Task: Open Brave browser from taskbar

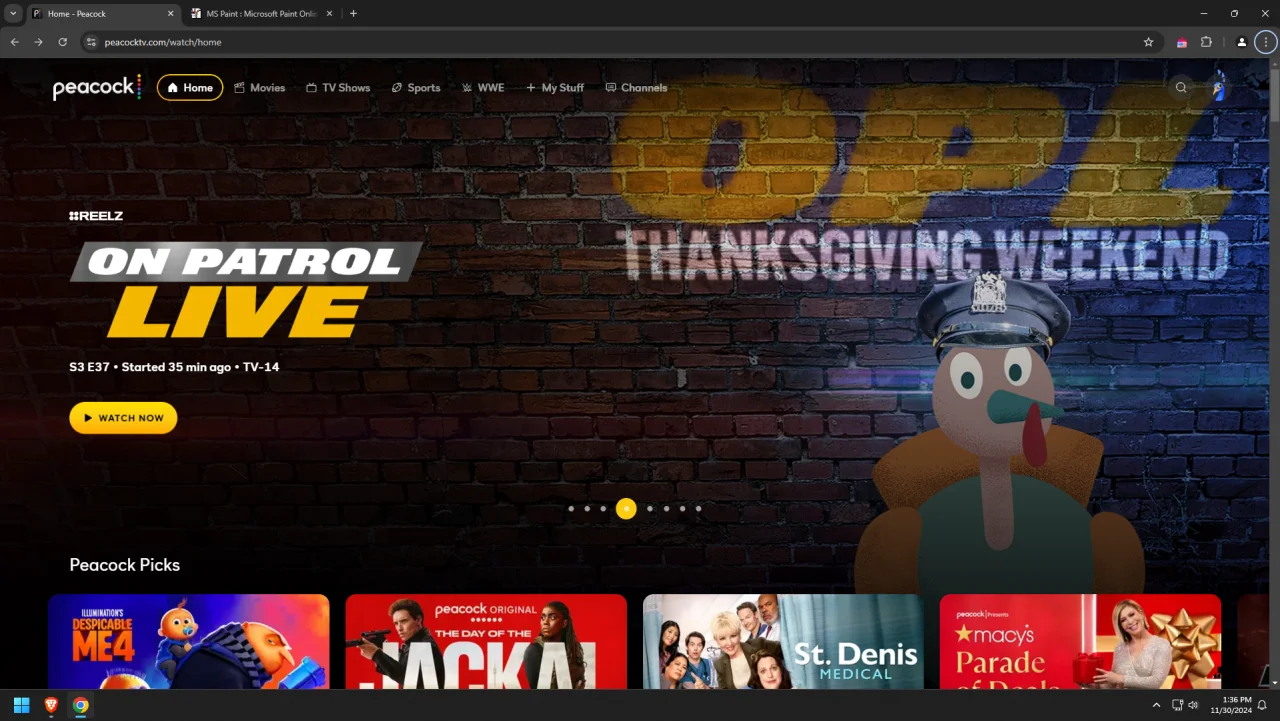Action: 51,705
